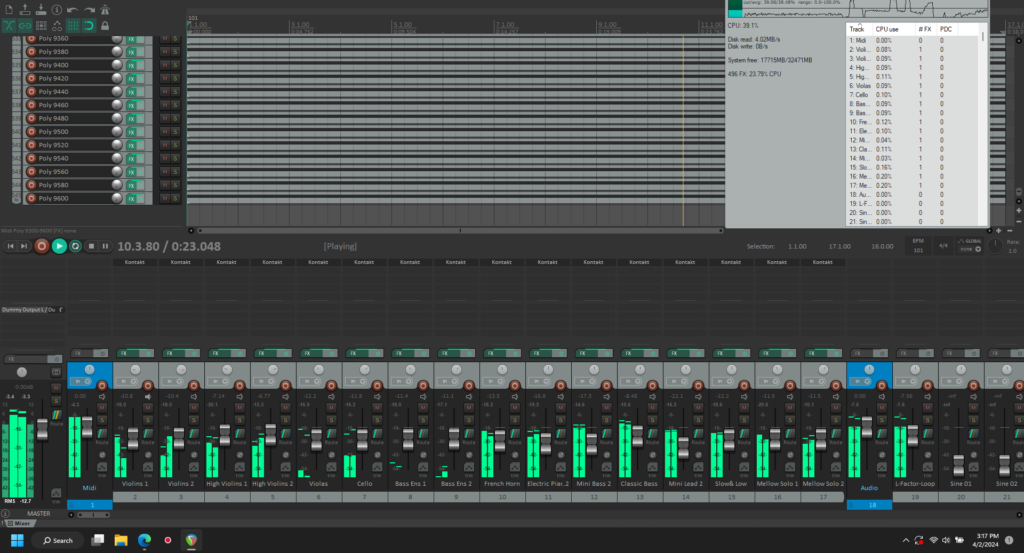Toggle the transport Repeat button
1024x553 pixels.
click(75, 246)
